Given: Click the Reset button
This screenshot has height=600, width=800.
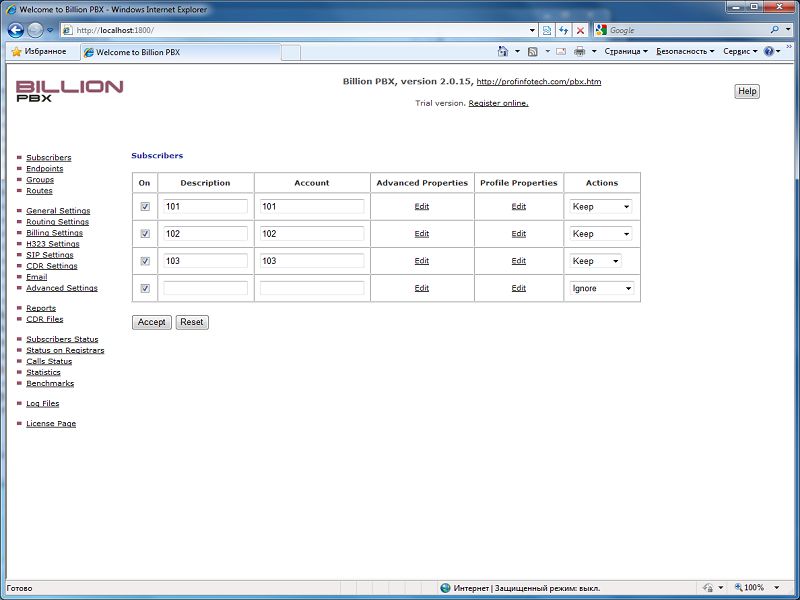Looking at the screenshot, I should (192, 322).
